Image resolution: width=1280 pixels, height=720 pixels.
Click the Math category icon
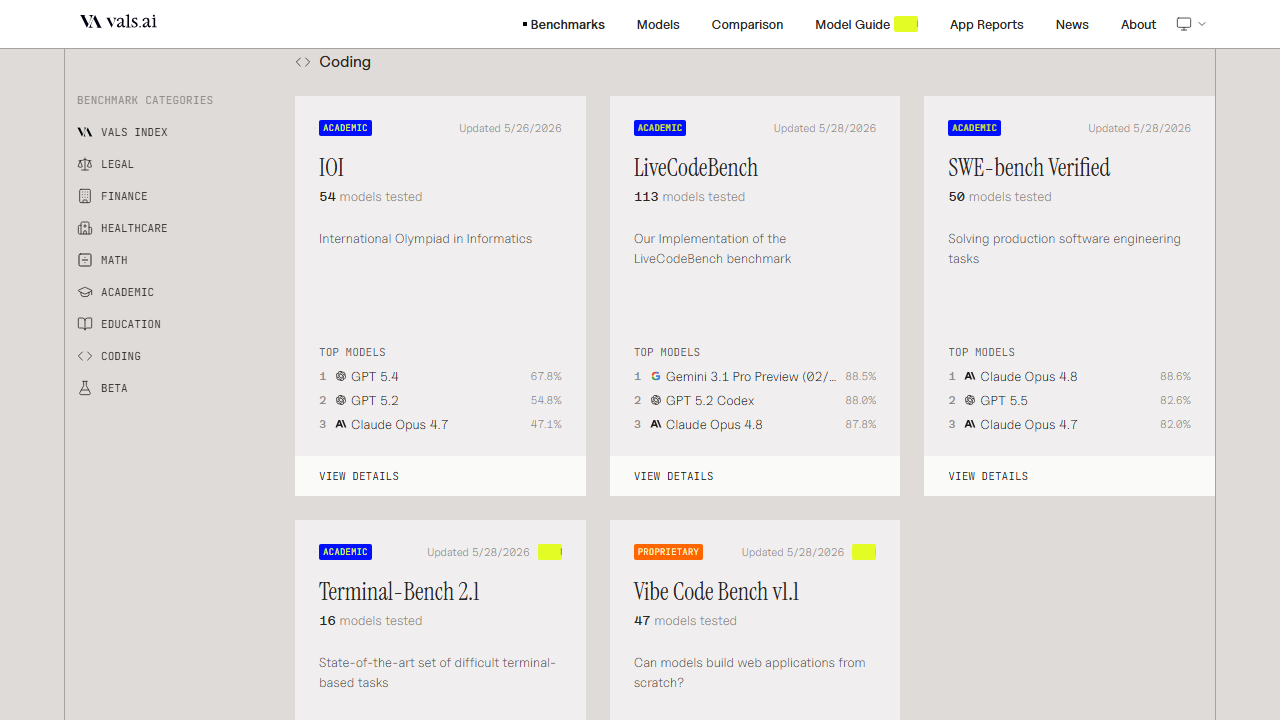[x=85, y=260]
